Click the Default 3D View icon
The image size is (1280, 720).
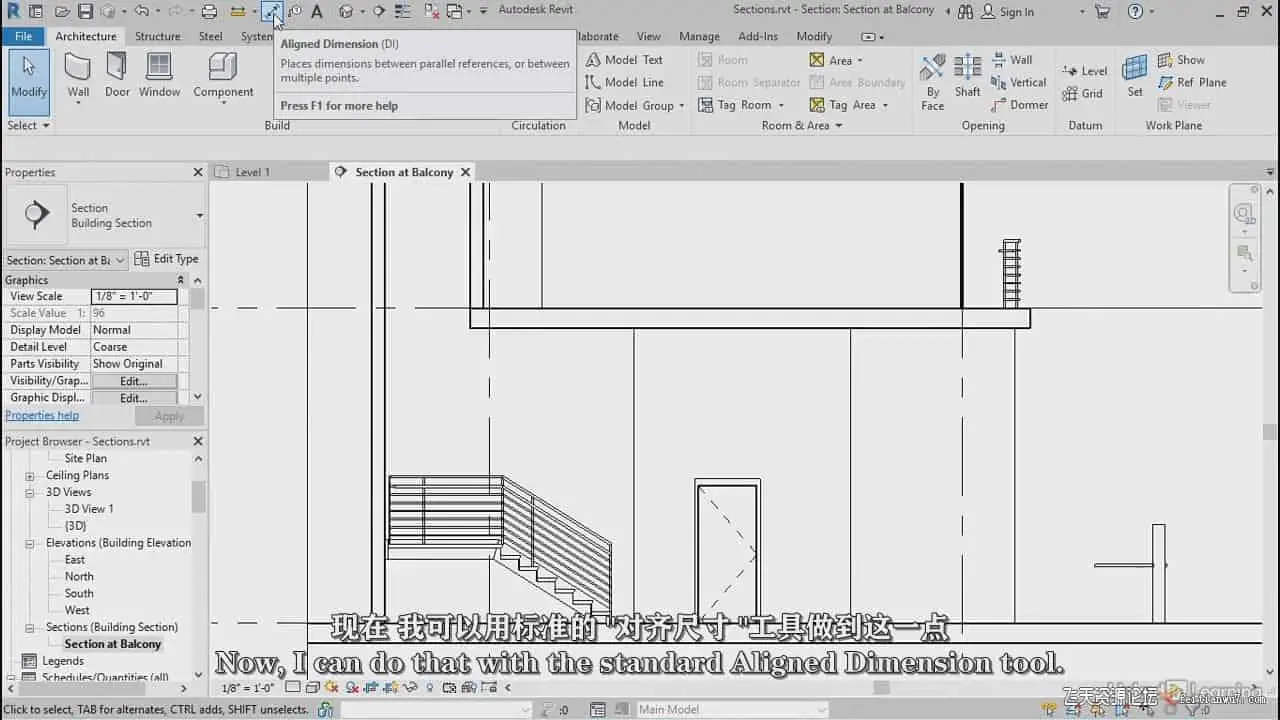coord(346,12)
